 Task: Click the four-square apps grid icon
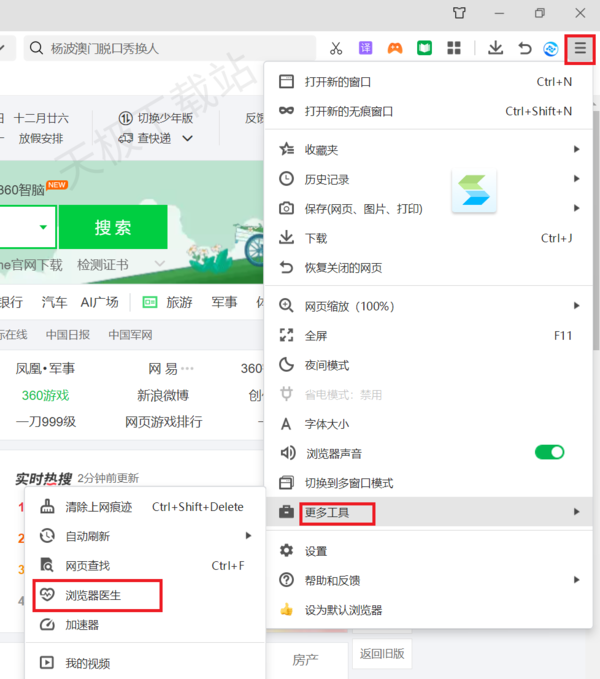click(453, 48)
